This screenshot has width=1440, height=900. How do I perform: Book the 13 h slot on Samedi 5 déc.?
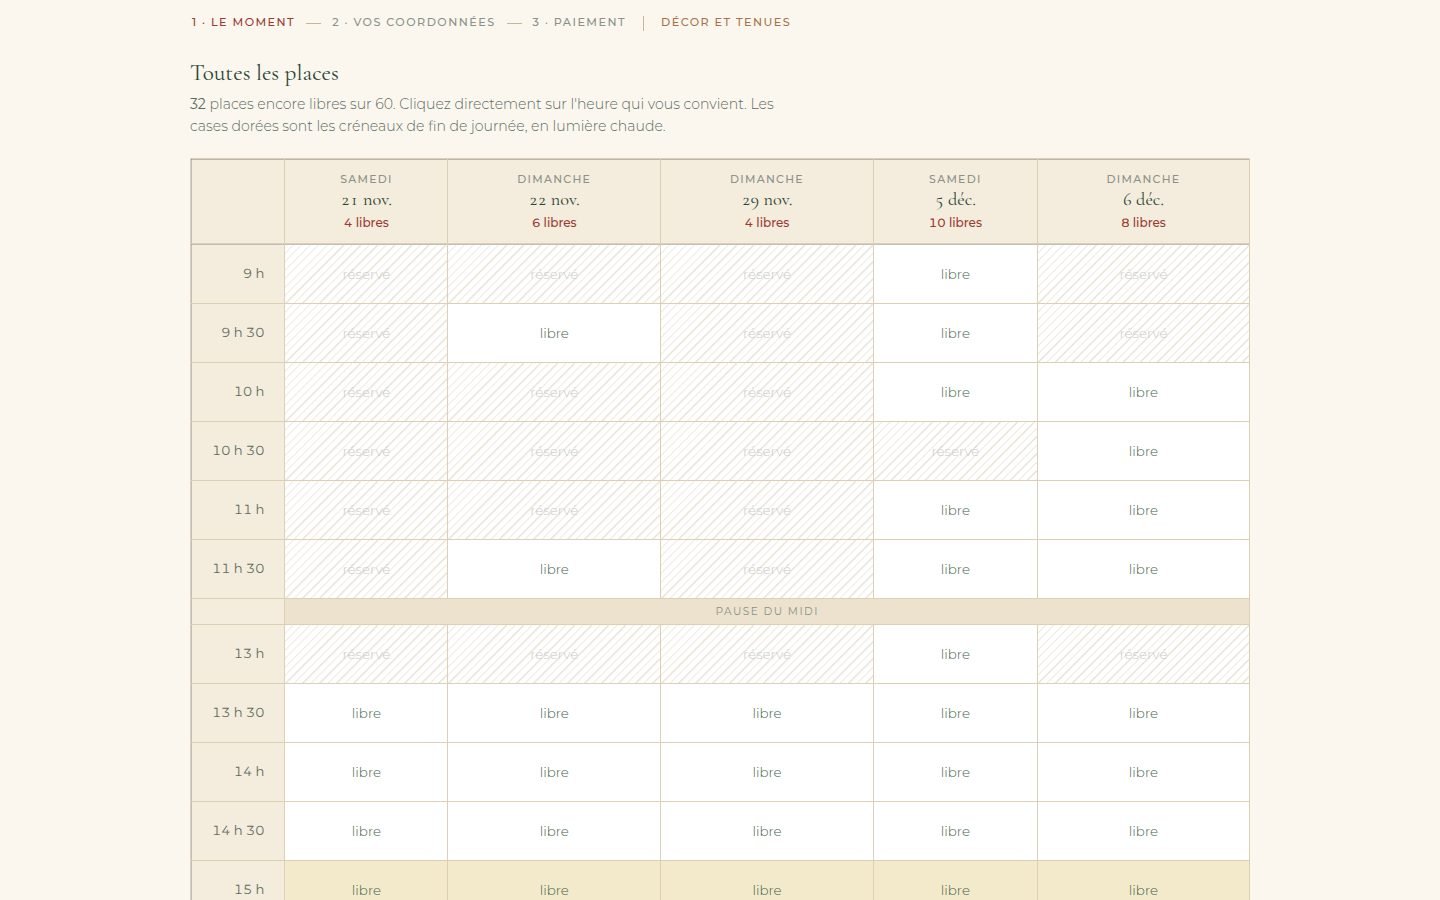(955, 654)
